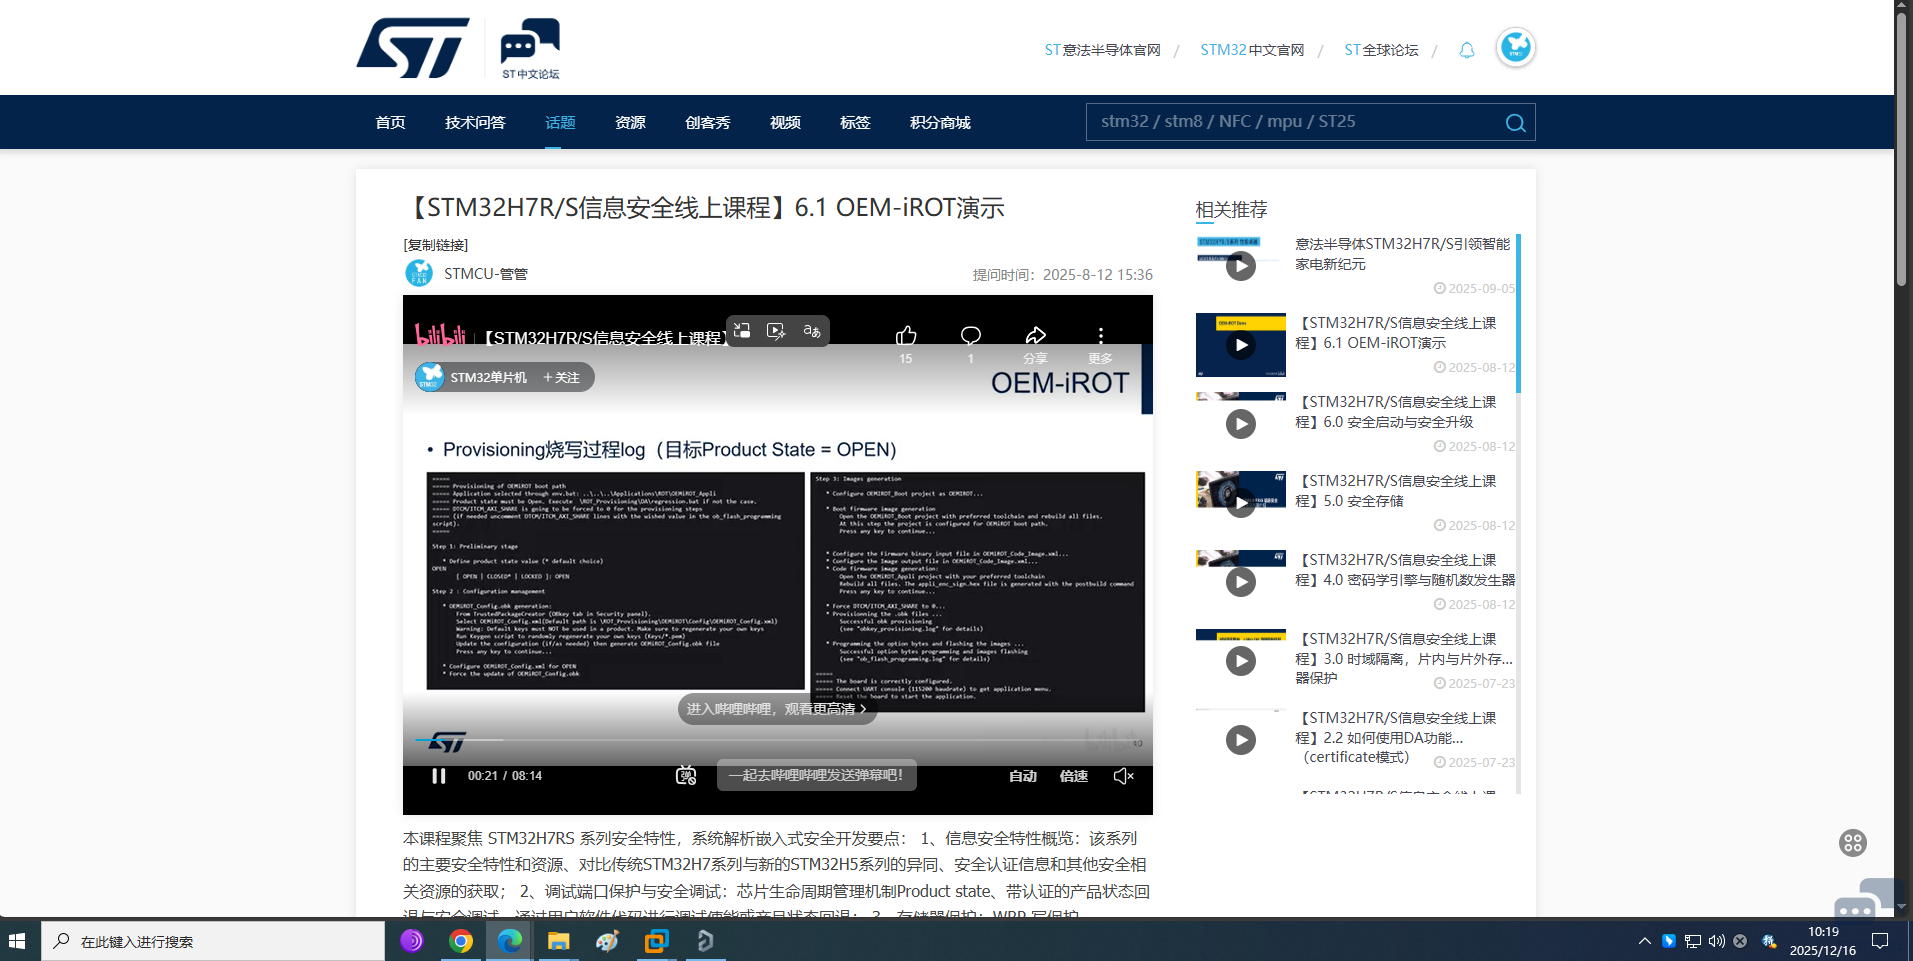Open the 4.0 密码学引擎与随机数发生器 title
1913x961 pixels.
[1405, 570]
